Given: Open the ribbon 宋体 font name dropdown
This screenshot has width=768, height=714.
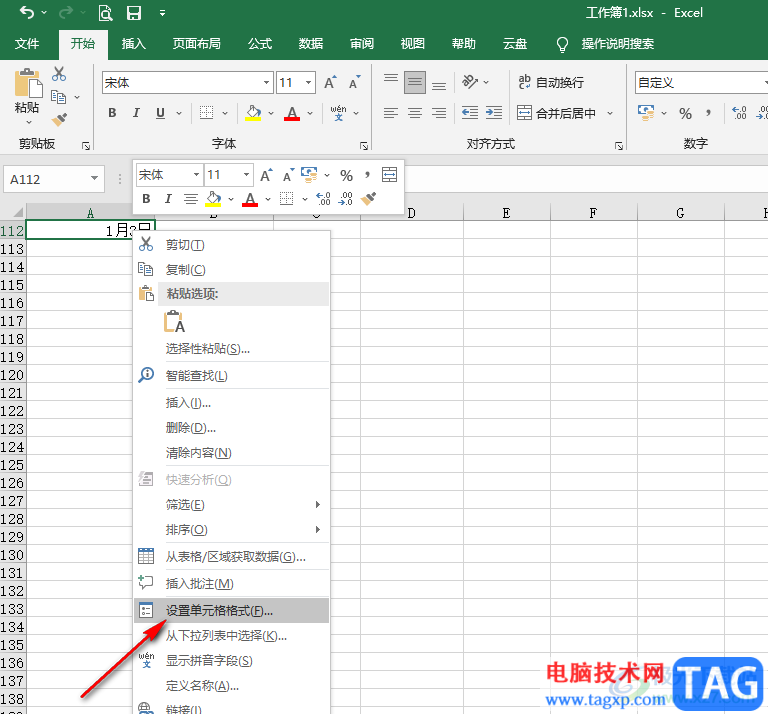Looking at the screenshot, I should (x=266, y=82).
